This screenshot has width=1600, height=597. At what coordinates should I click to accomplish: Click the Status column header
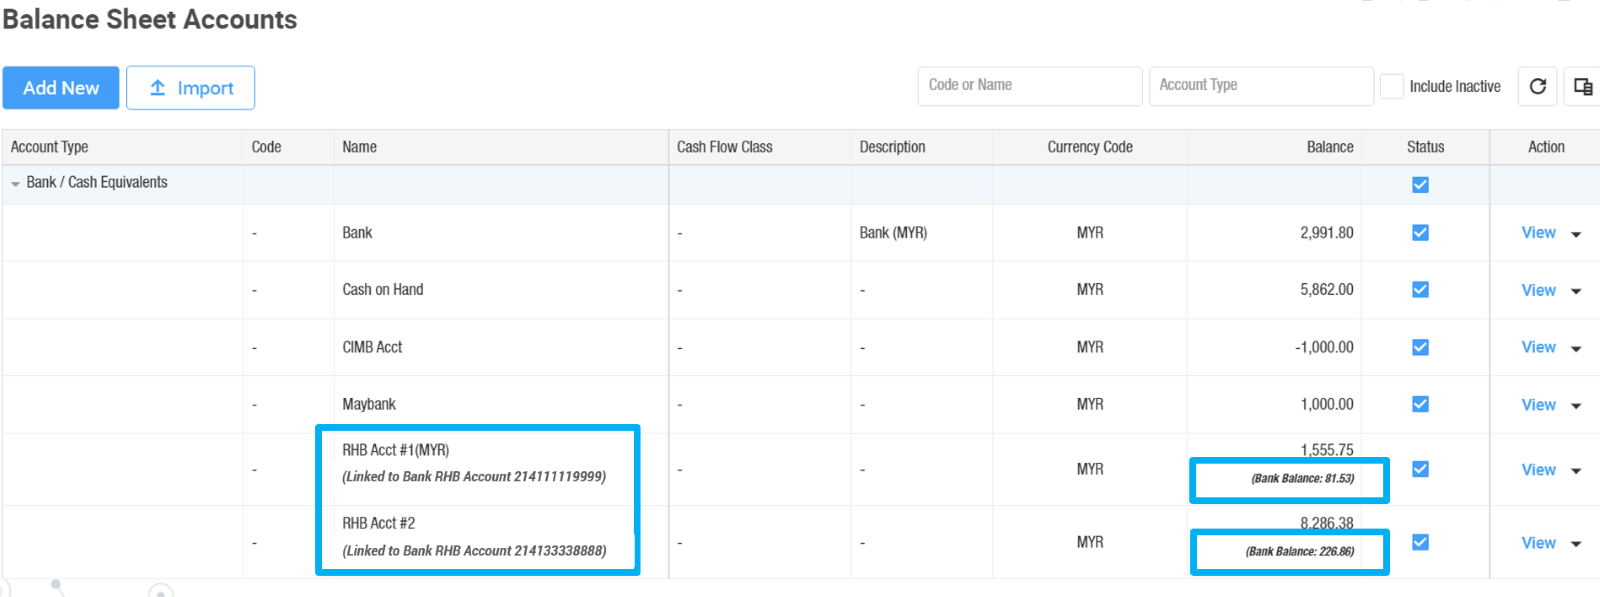tap(1425, 147)
